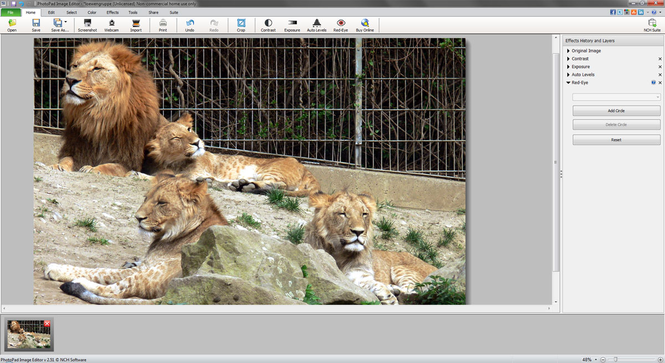Share via the Facebook icon
665x363 pixels.
click(x=613, y=12)
